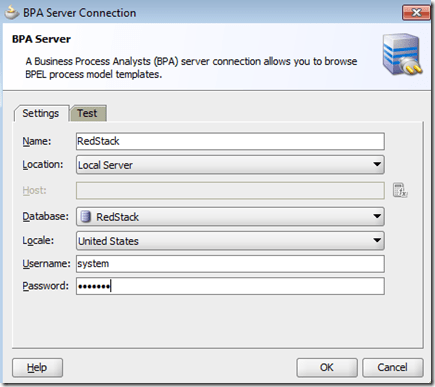
Task: Focus the Username field containing system
Action: [230, 264]
